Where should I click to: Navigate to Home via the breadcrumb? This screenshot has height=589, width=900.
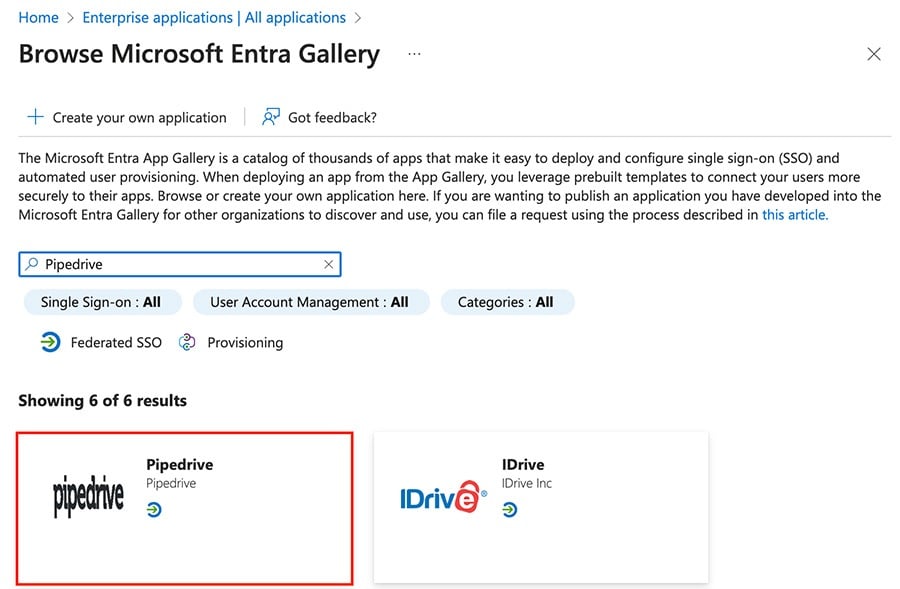[x=38, y=17]
